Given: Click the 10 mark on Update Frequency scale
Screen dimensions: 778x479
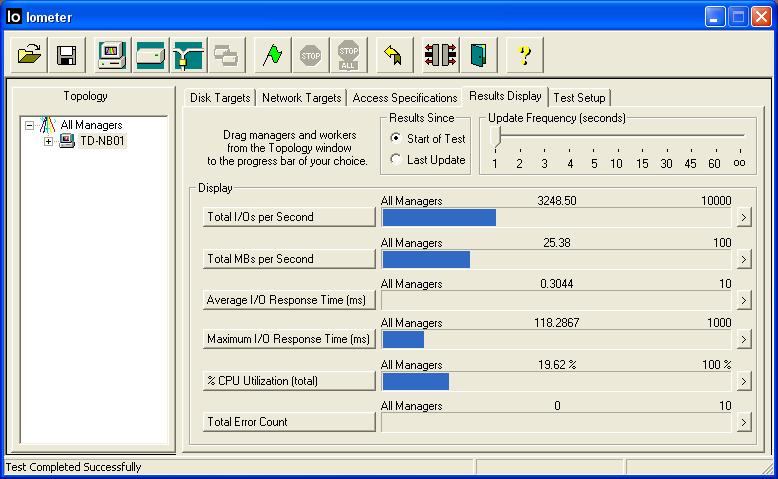Looking at the screenshot, I should click(x=616, y=163).
